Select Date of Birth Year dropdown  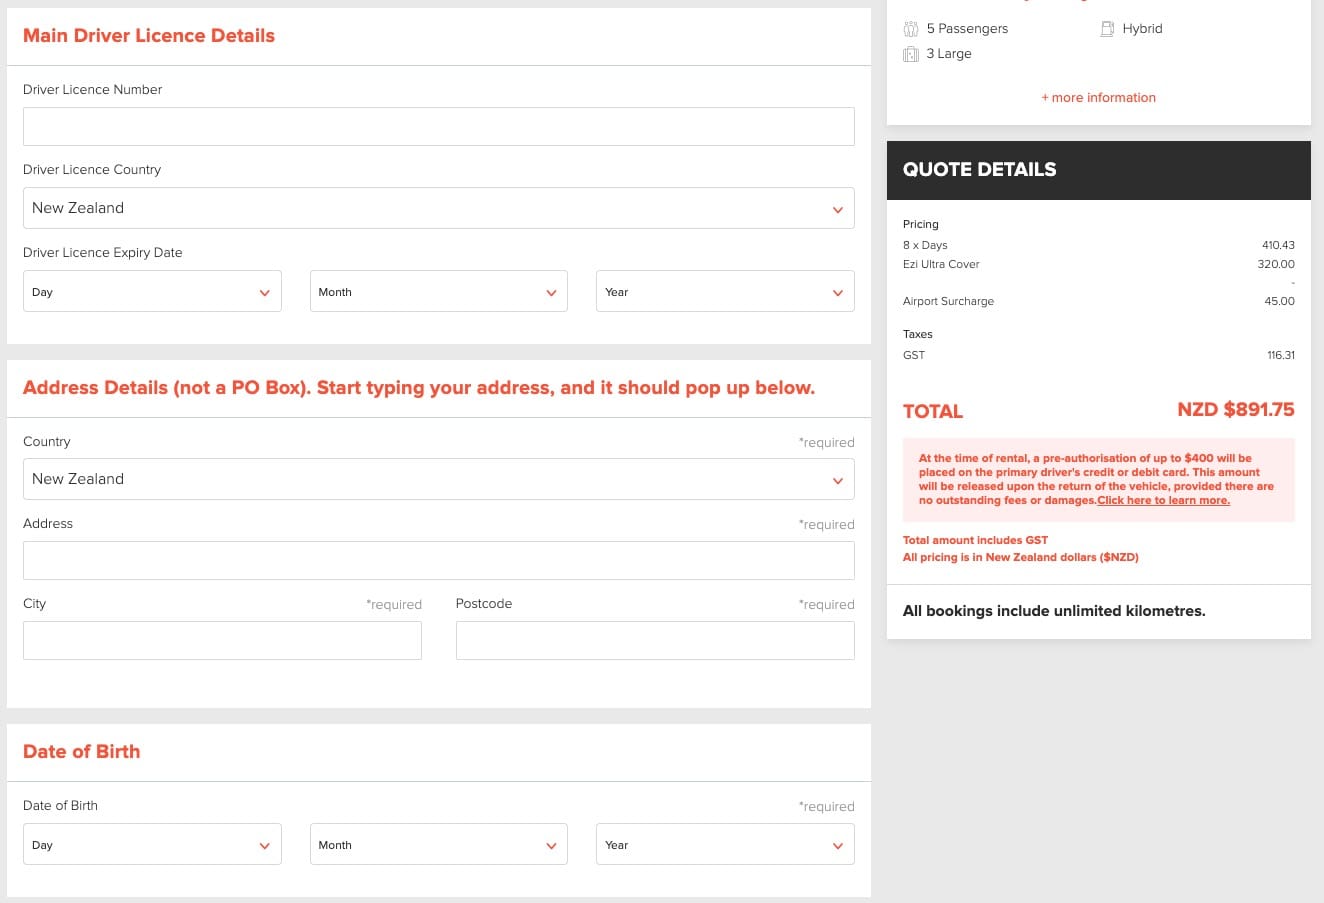coord(724,845)
